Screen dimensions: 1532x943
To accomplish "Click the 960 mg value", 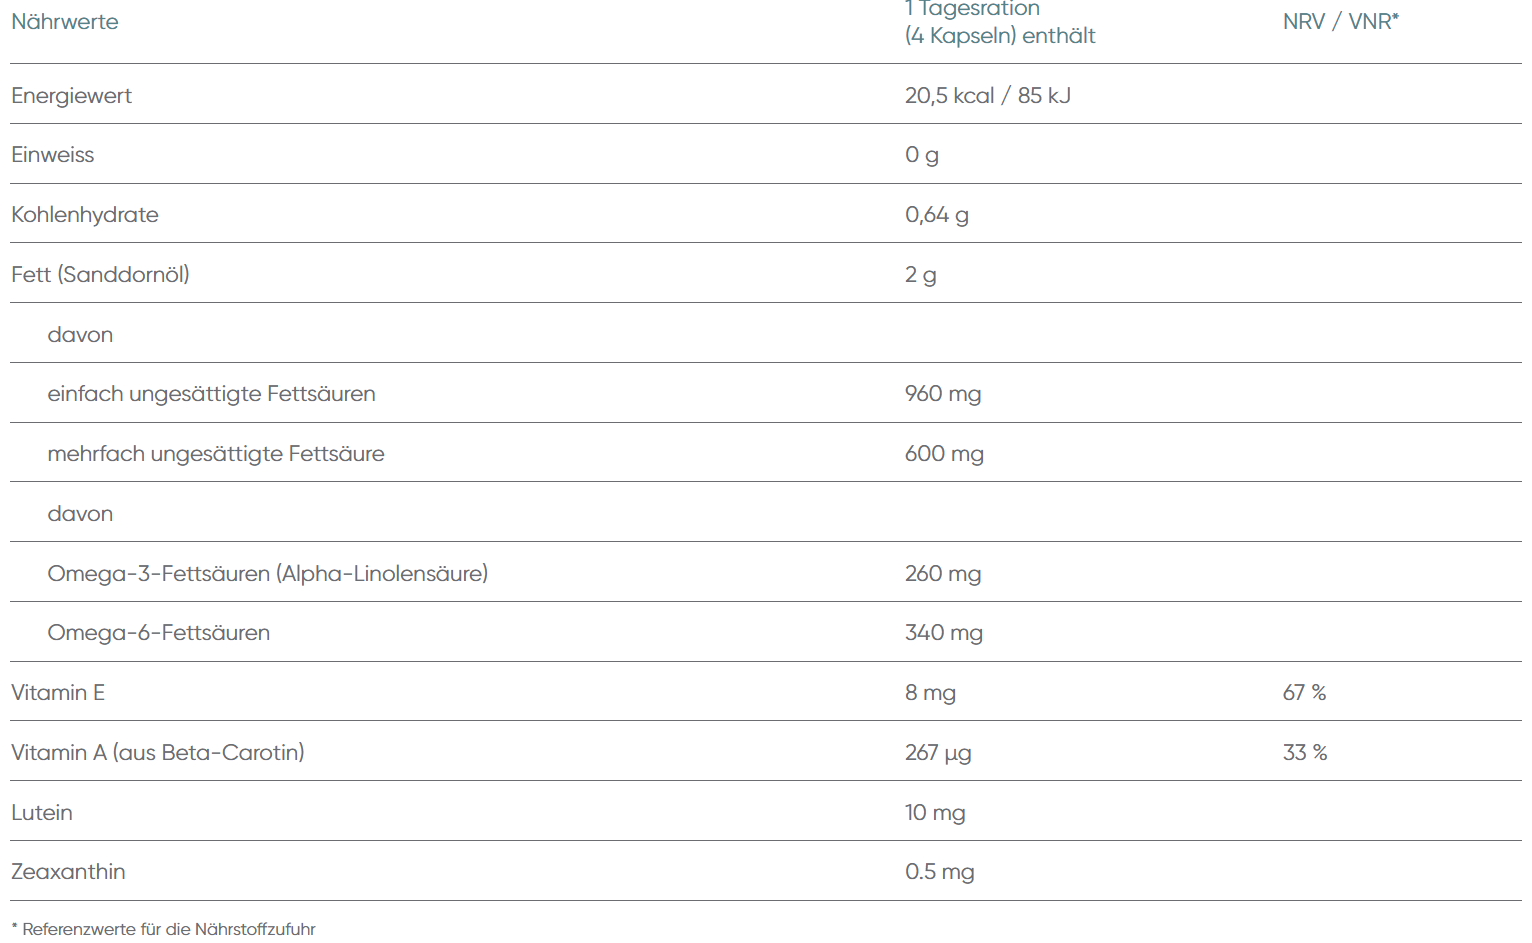I will (942, 394).
